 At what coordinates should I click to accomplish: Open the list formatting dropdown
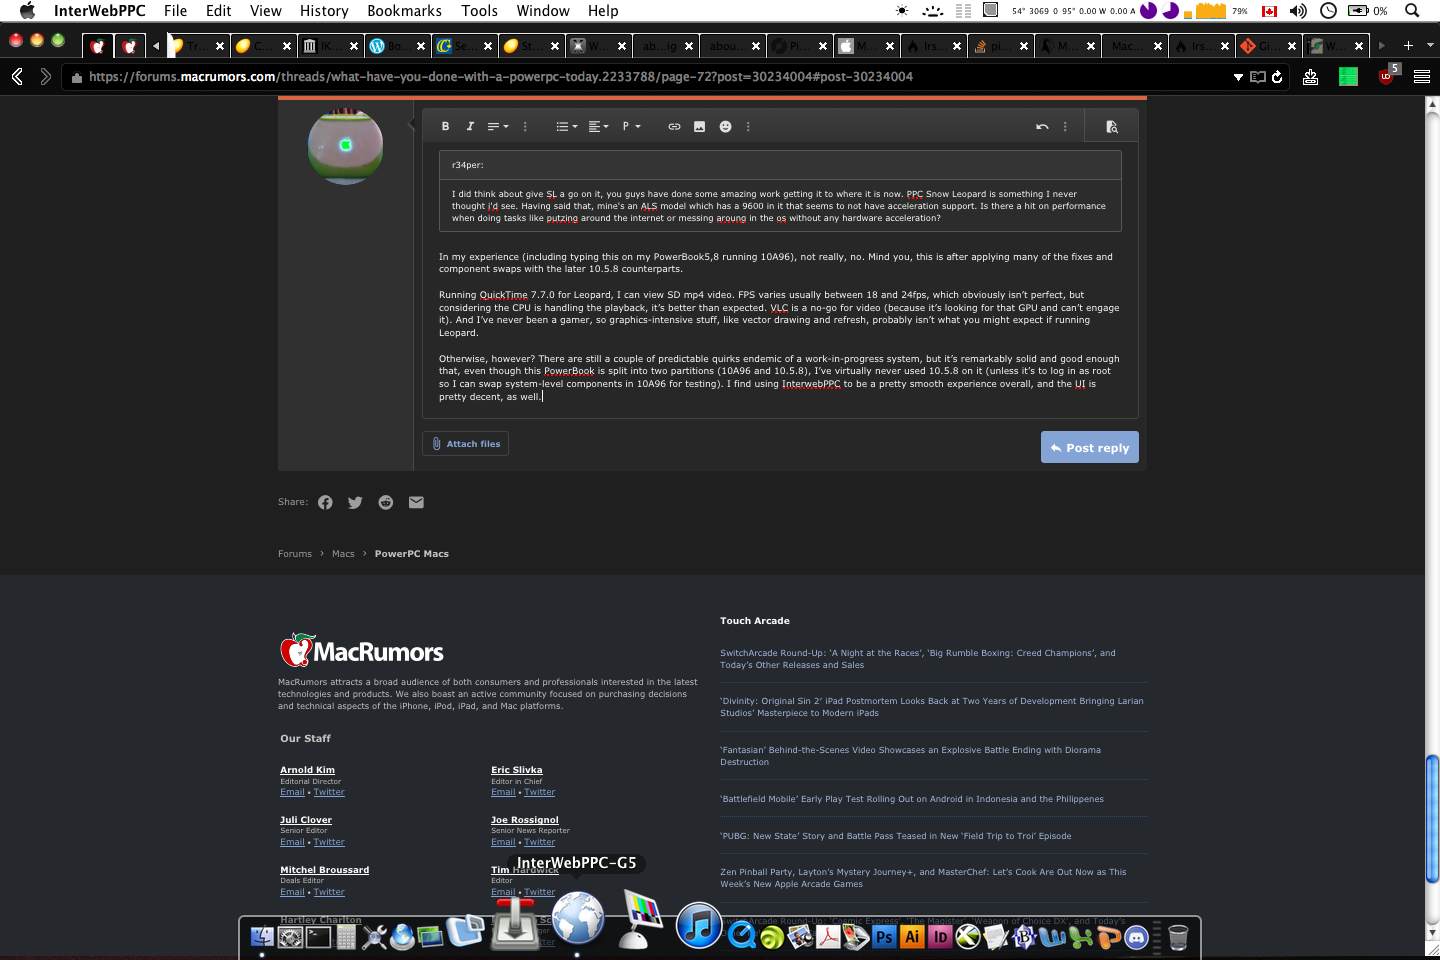(x=566, y=127)
